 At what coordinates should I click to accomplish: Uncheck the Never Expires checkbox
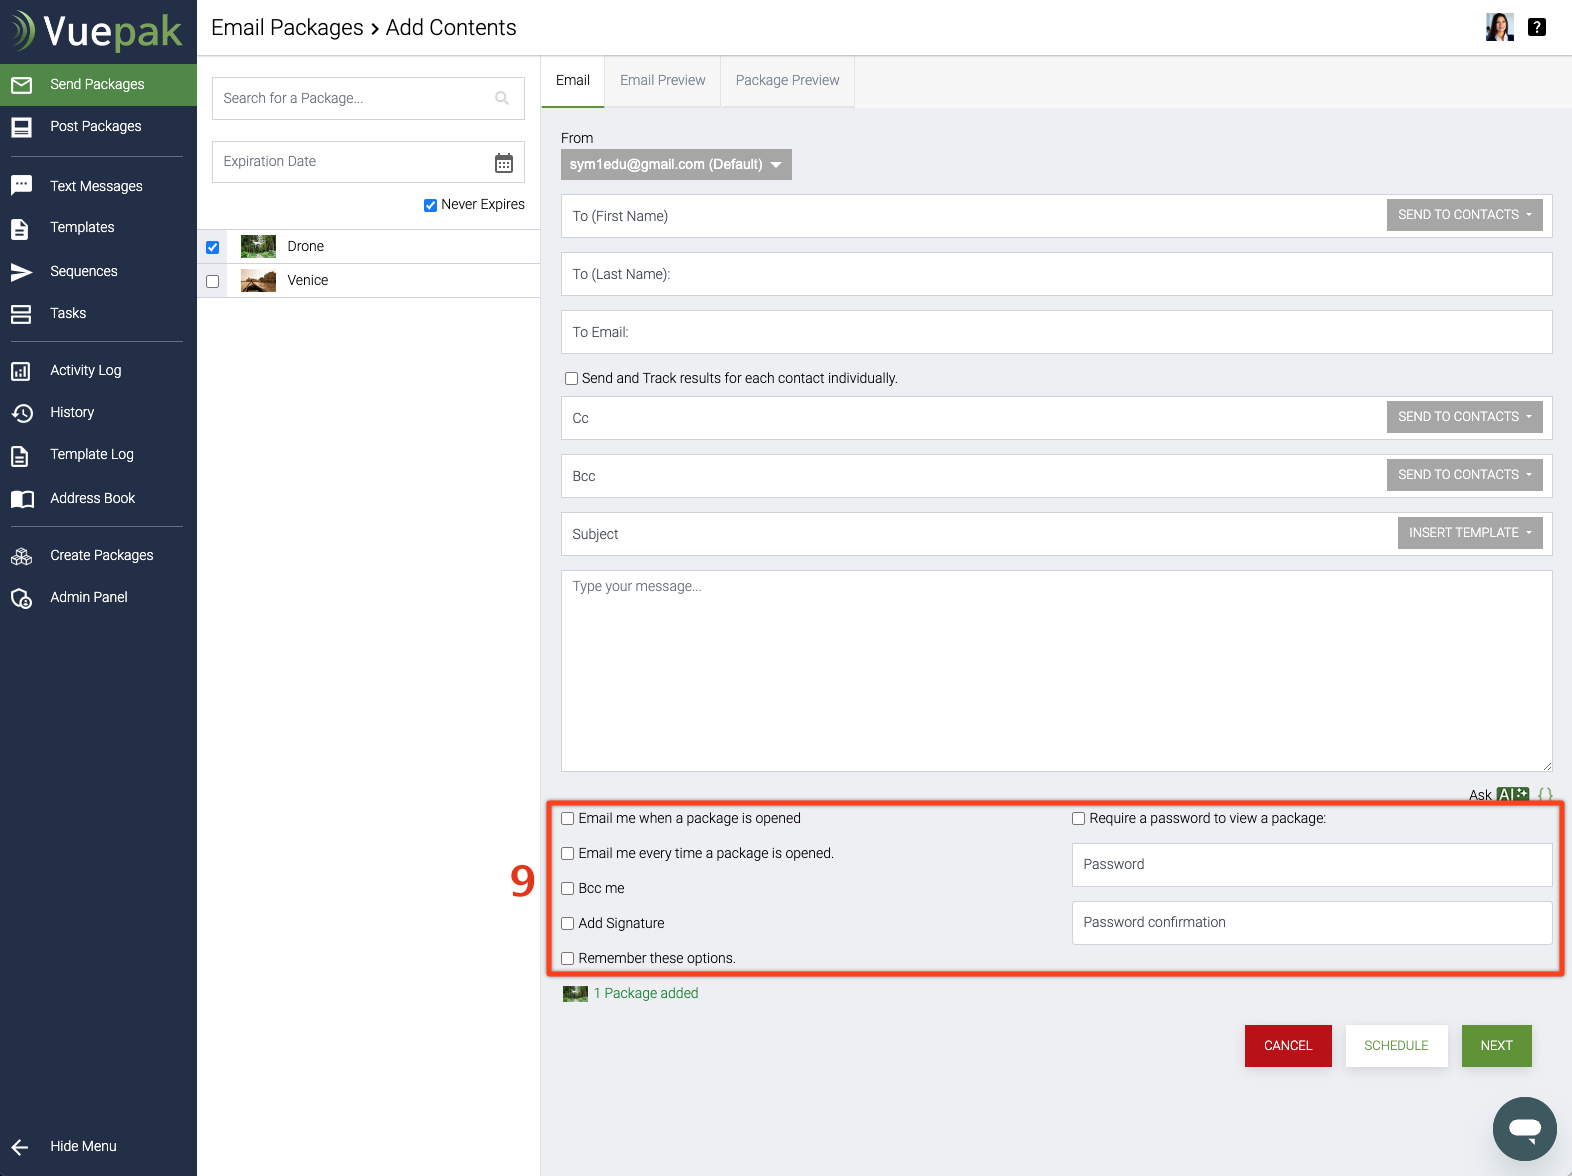430,205
